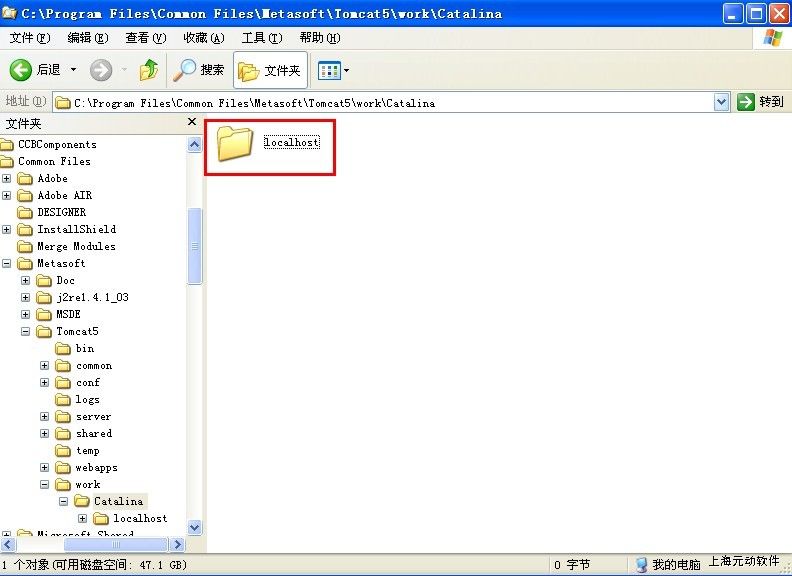
Task: Click the Up one level folder icon
Action: (x=149, y=70)
